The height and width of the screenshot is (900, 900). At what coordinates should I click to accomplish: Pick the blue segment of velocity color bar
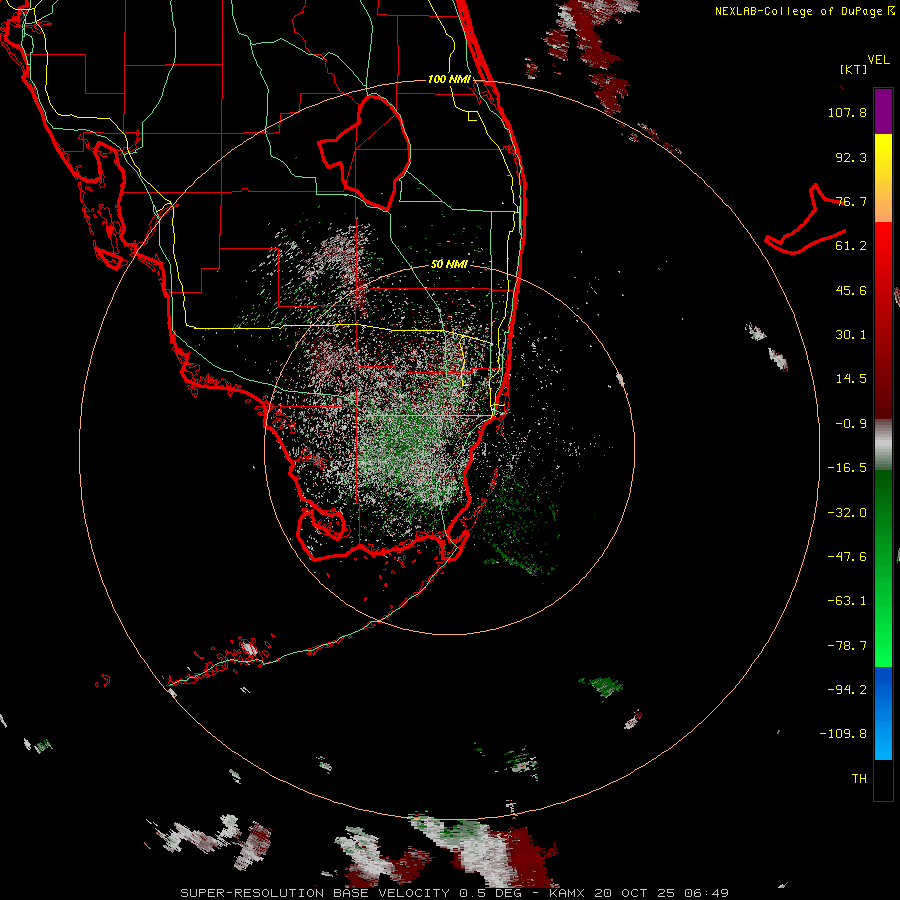pyautogui.click(x=883, y=713)
